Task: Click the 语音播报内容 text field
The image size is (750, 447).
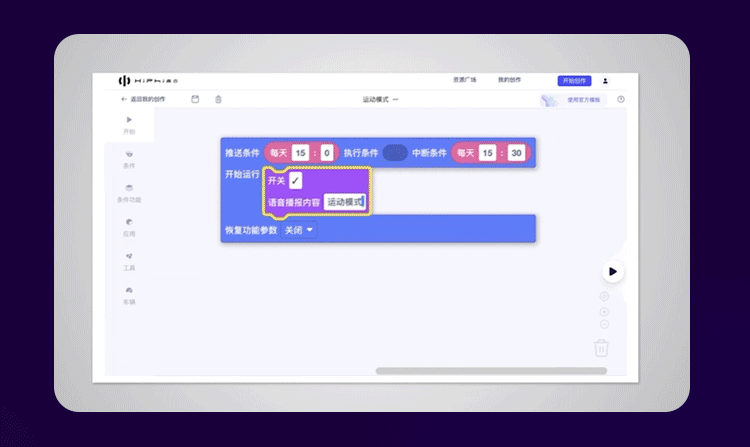Action: click(x=345, y=202)
